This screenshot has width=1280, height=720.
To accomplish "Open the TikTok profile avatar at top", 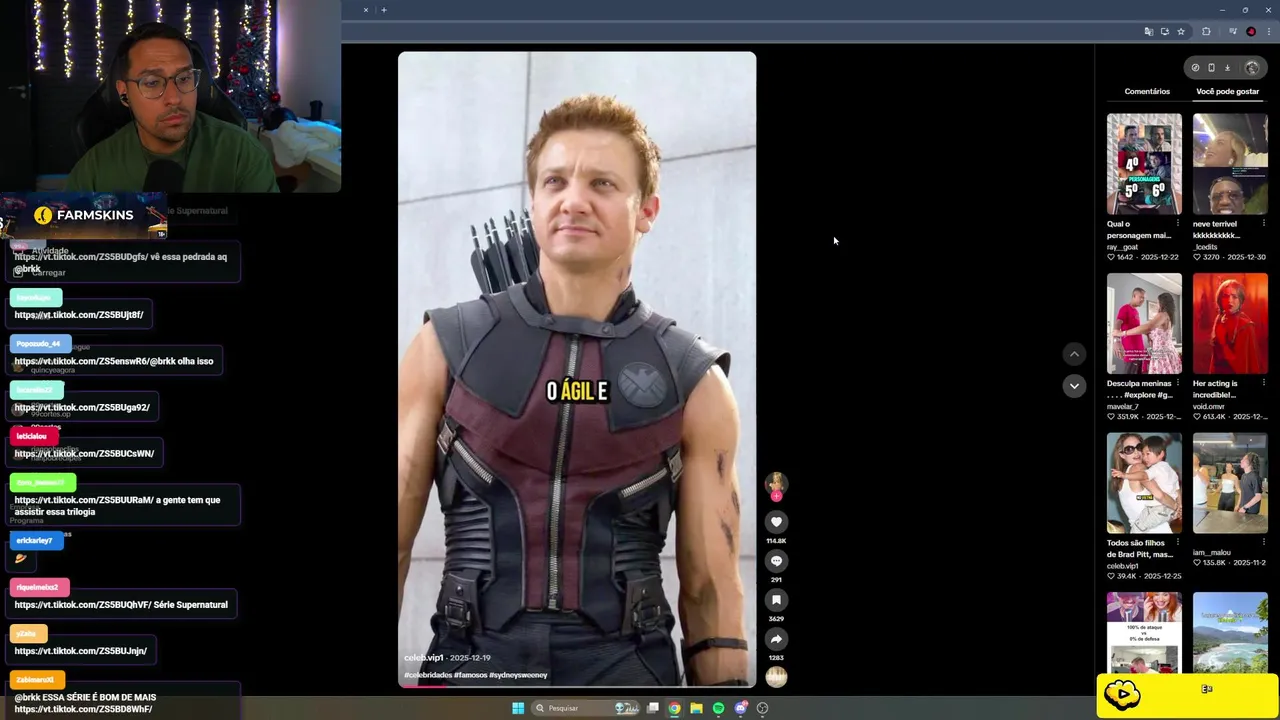I will (1252, 68).
